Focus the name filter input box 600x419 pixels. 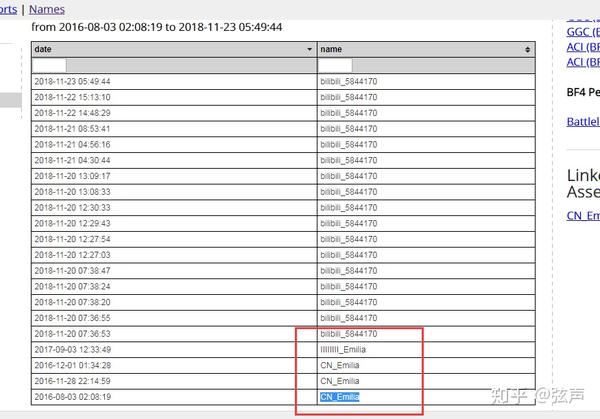[335, 65]
